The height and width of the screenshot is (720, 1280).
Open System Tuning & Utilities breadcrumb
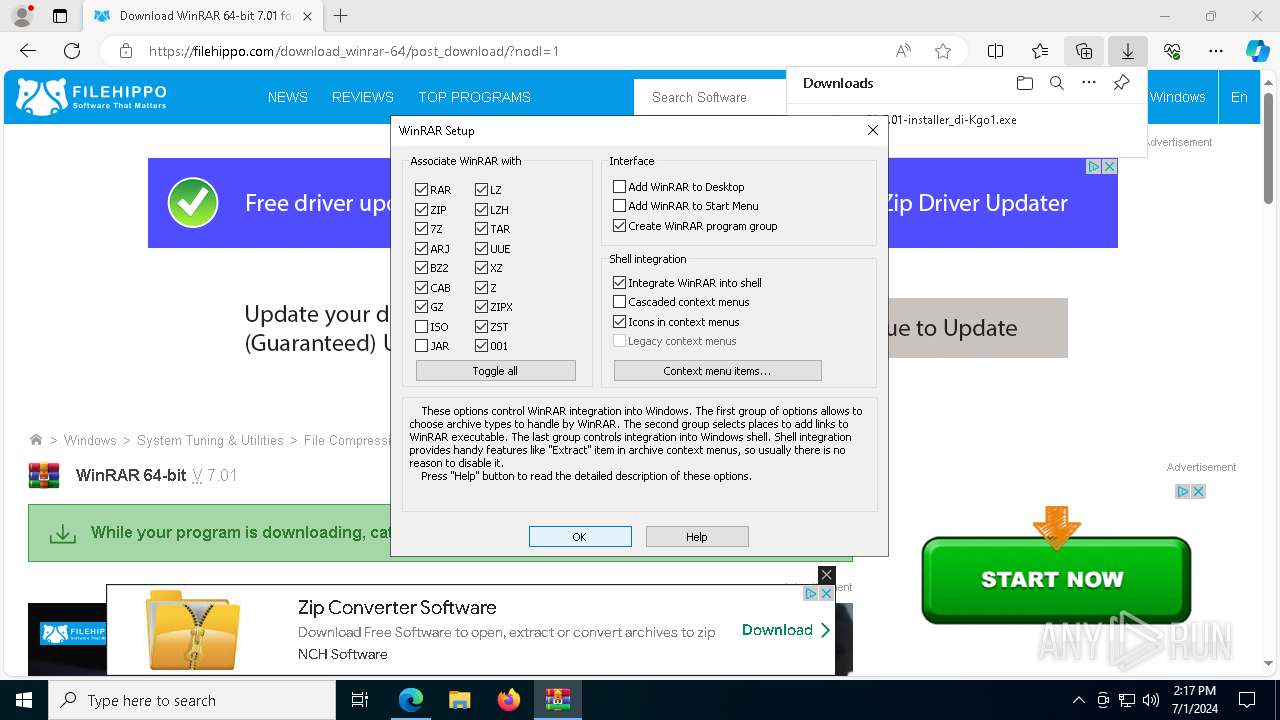[210, 440]
